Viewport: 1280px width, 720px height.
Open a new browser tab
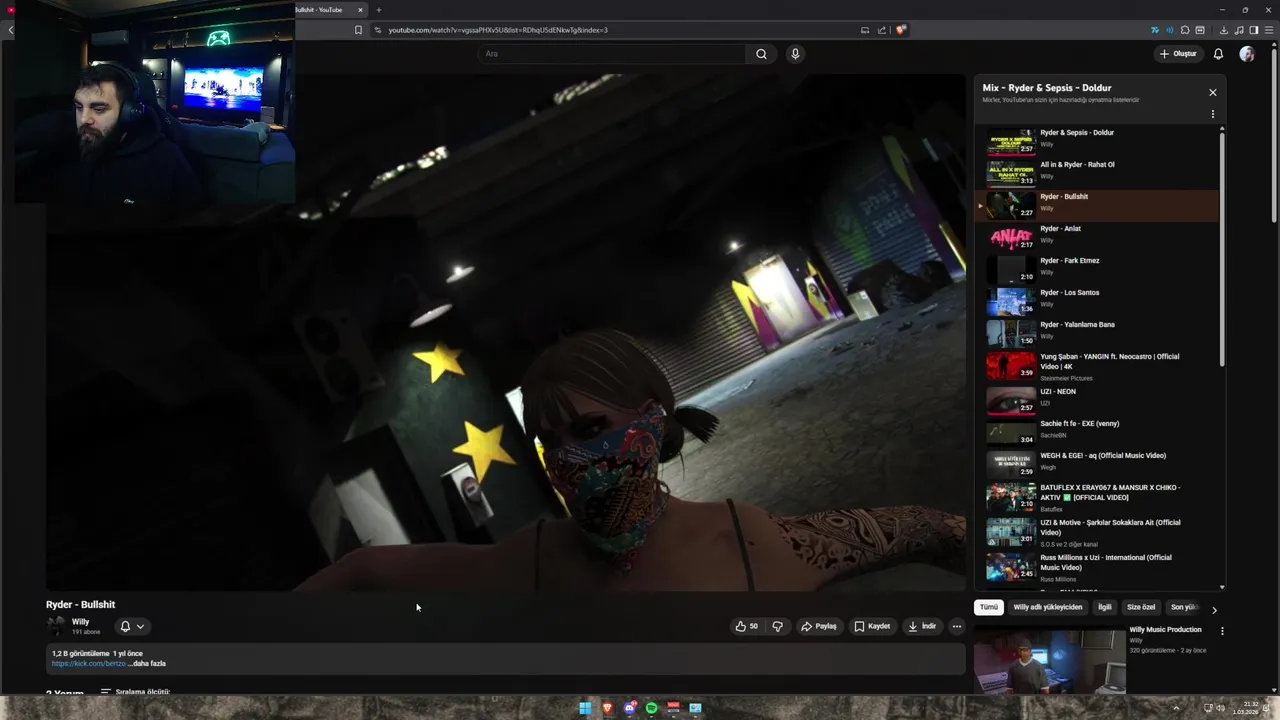[x=378, y=10]
